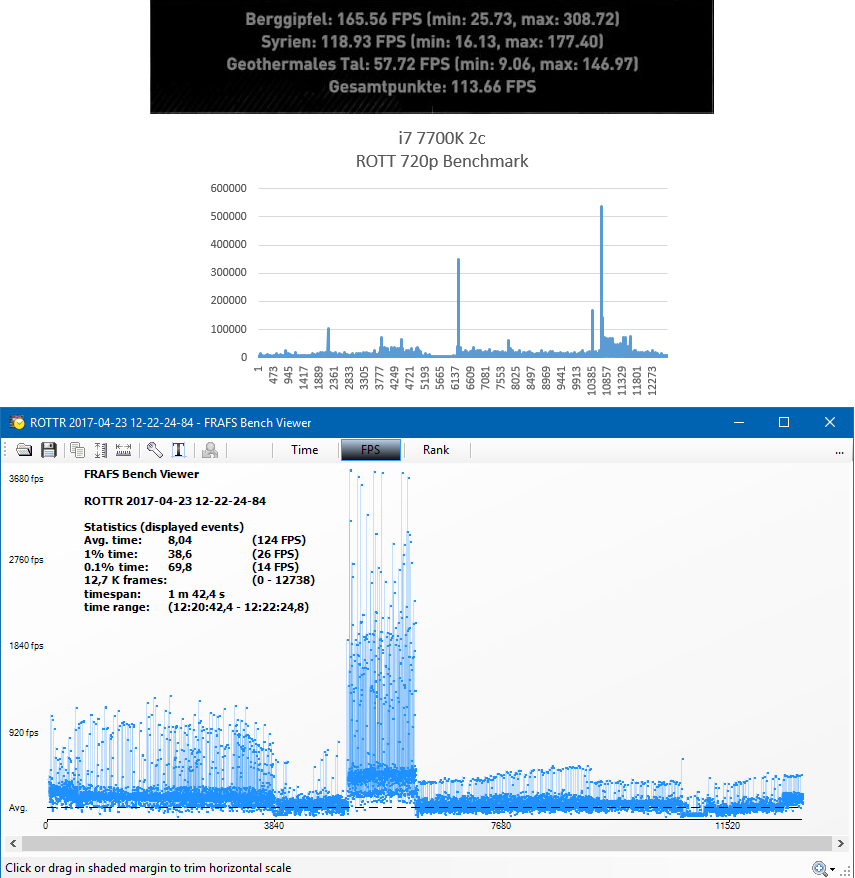The height and width of the screenshot is (878, 855).
Task: Open settings with the wrench icon
Action: (x=155, y=450)
